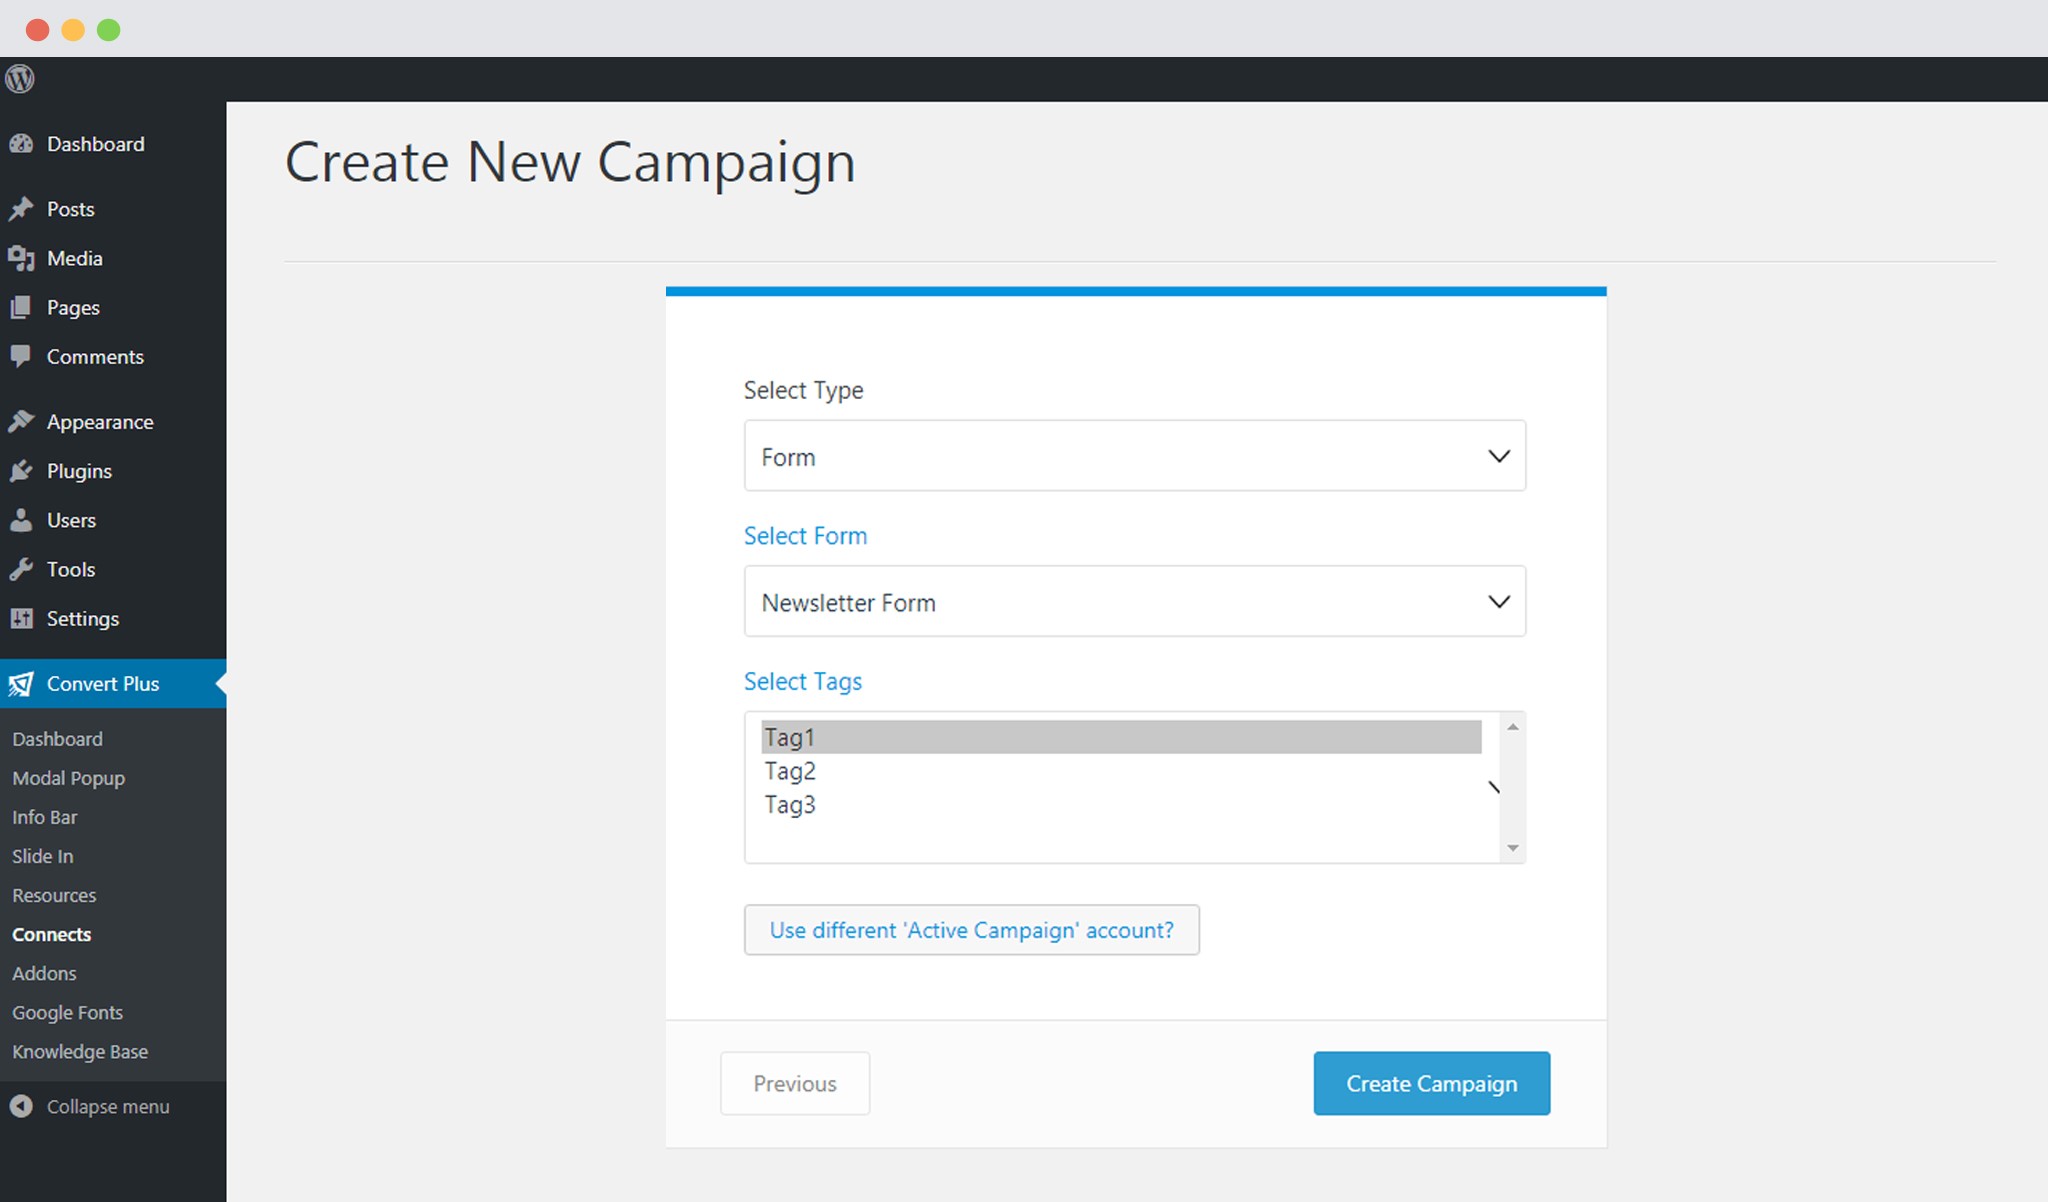The image size is (2048, 1202).
Task: Click the Previous button
Action: [x=795, y=1083]
